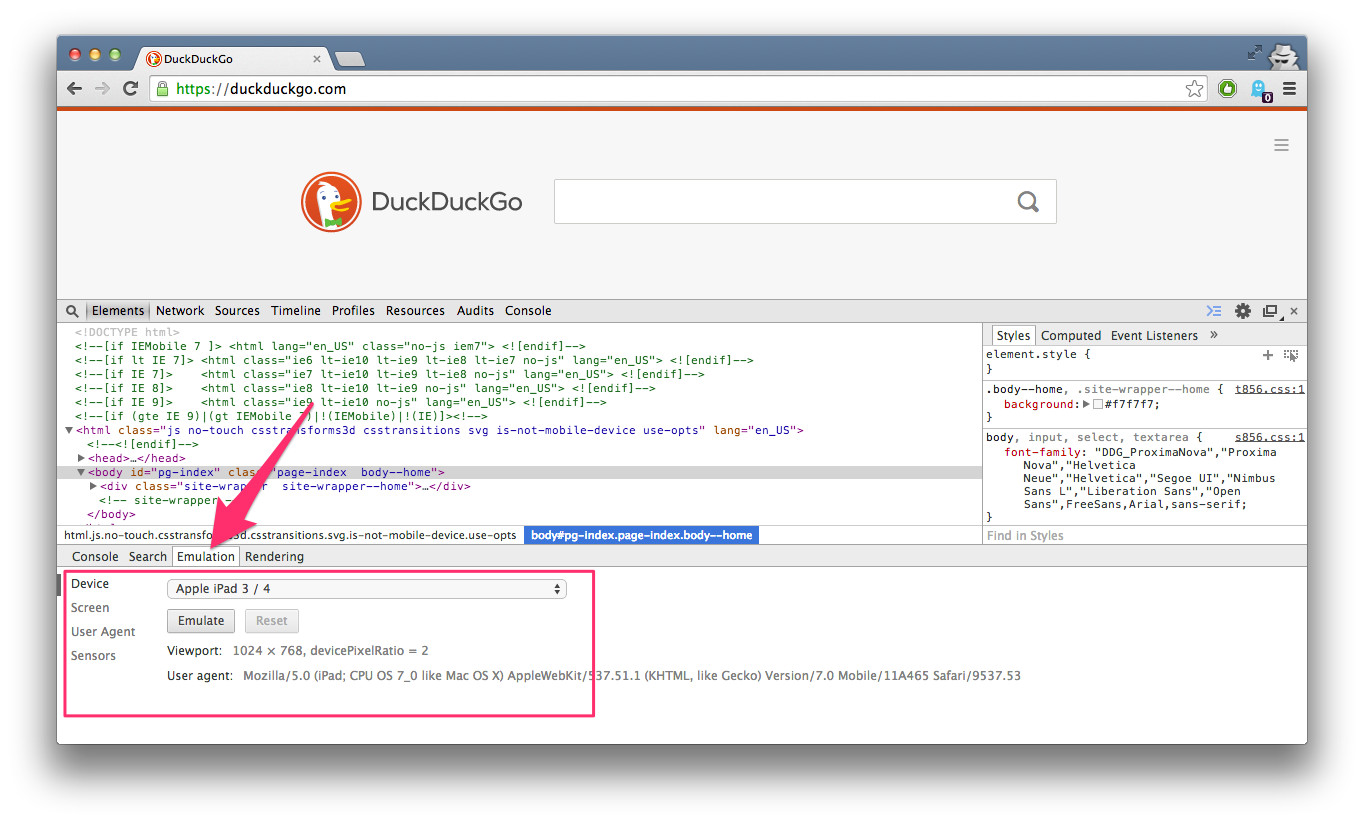Bookmark page with the star icon

point(1195,89)
